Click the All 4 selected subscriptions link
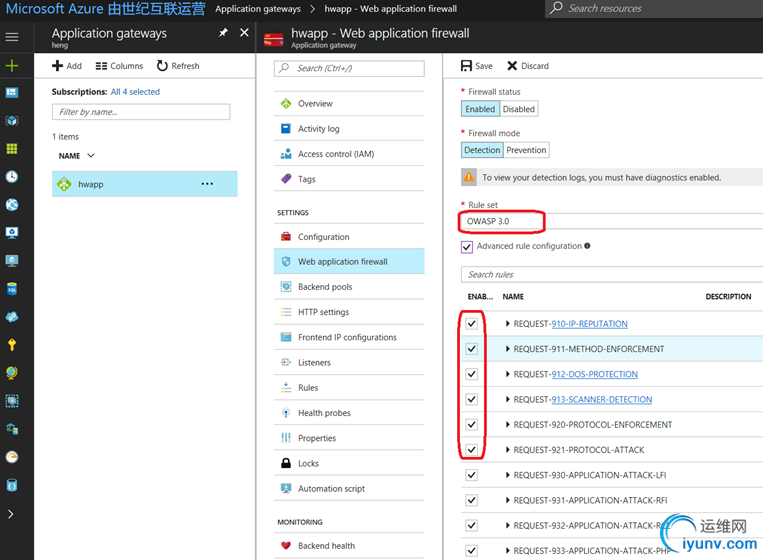 [x=135, y=91]
